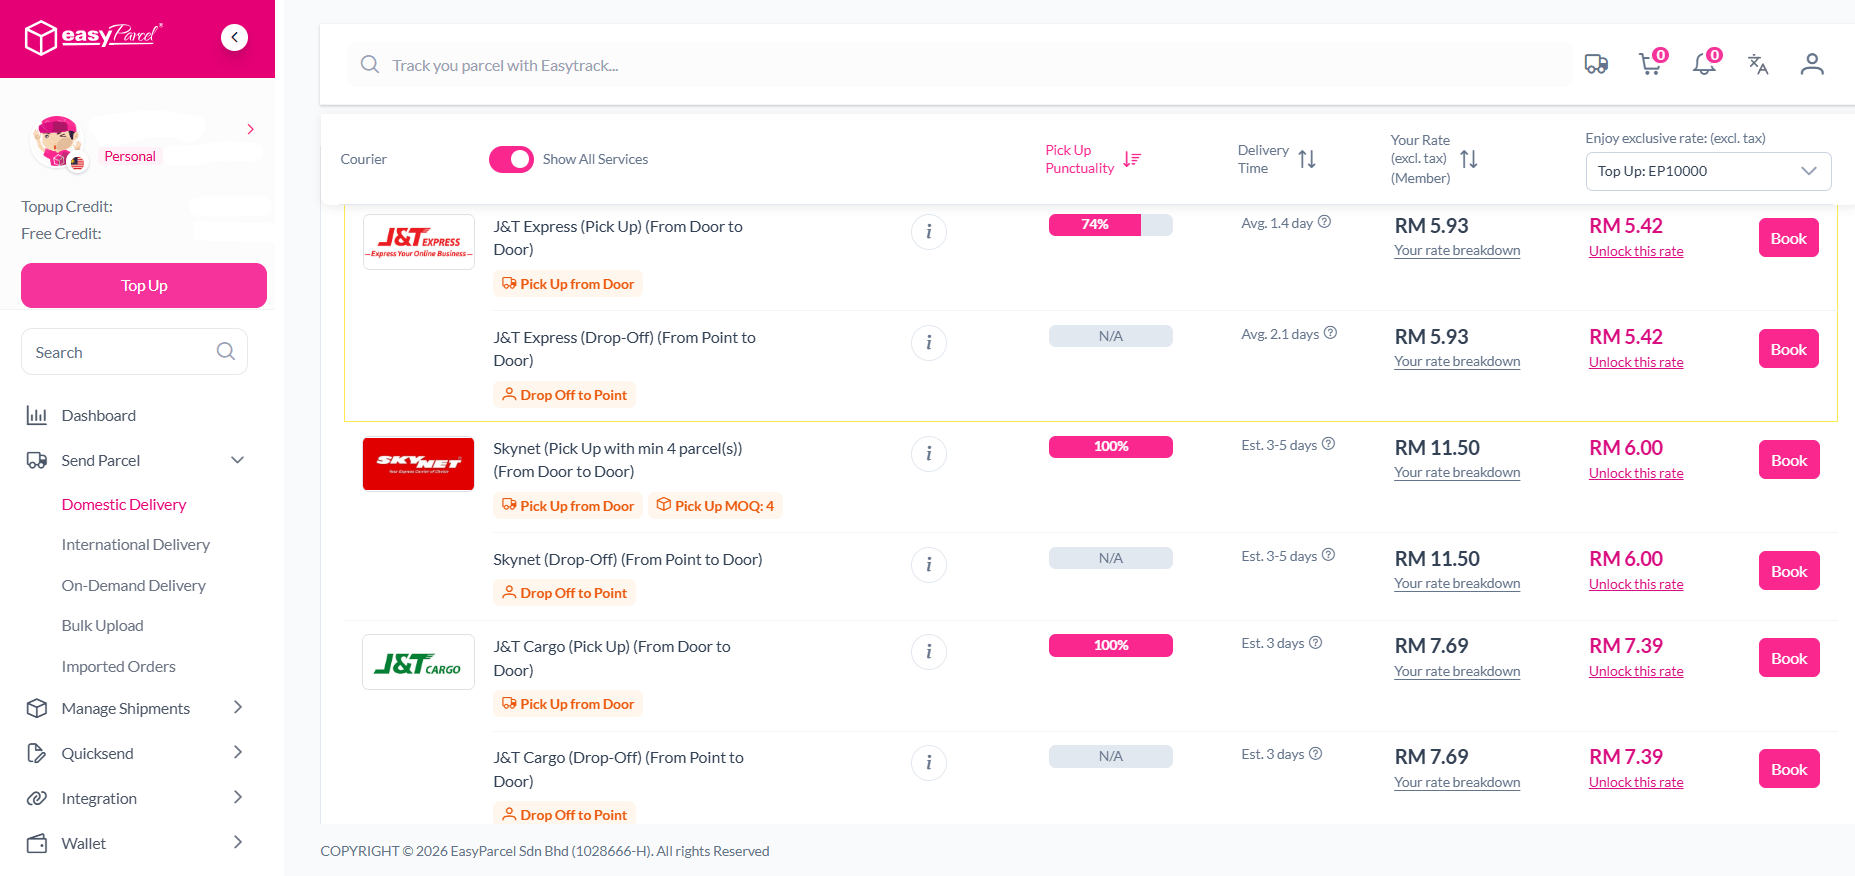
Task: Select Imported Orders menu item
Action: 118,666
